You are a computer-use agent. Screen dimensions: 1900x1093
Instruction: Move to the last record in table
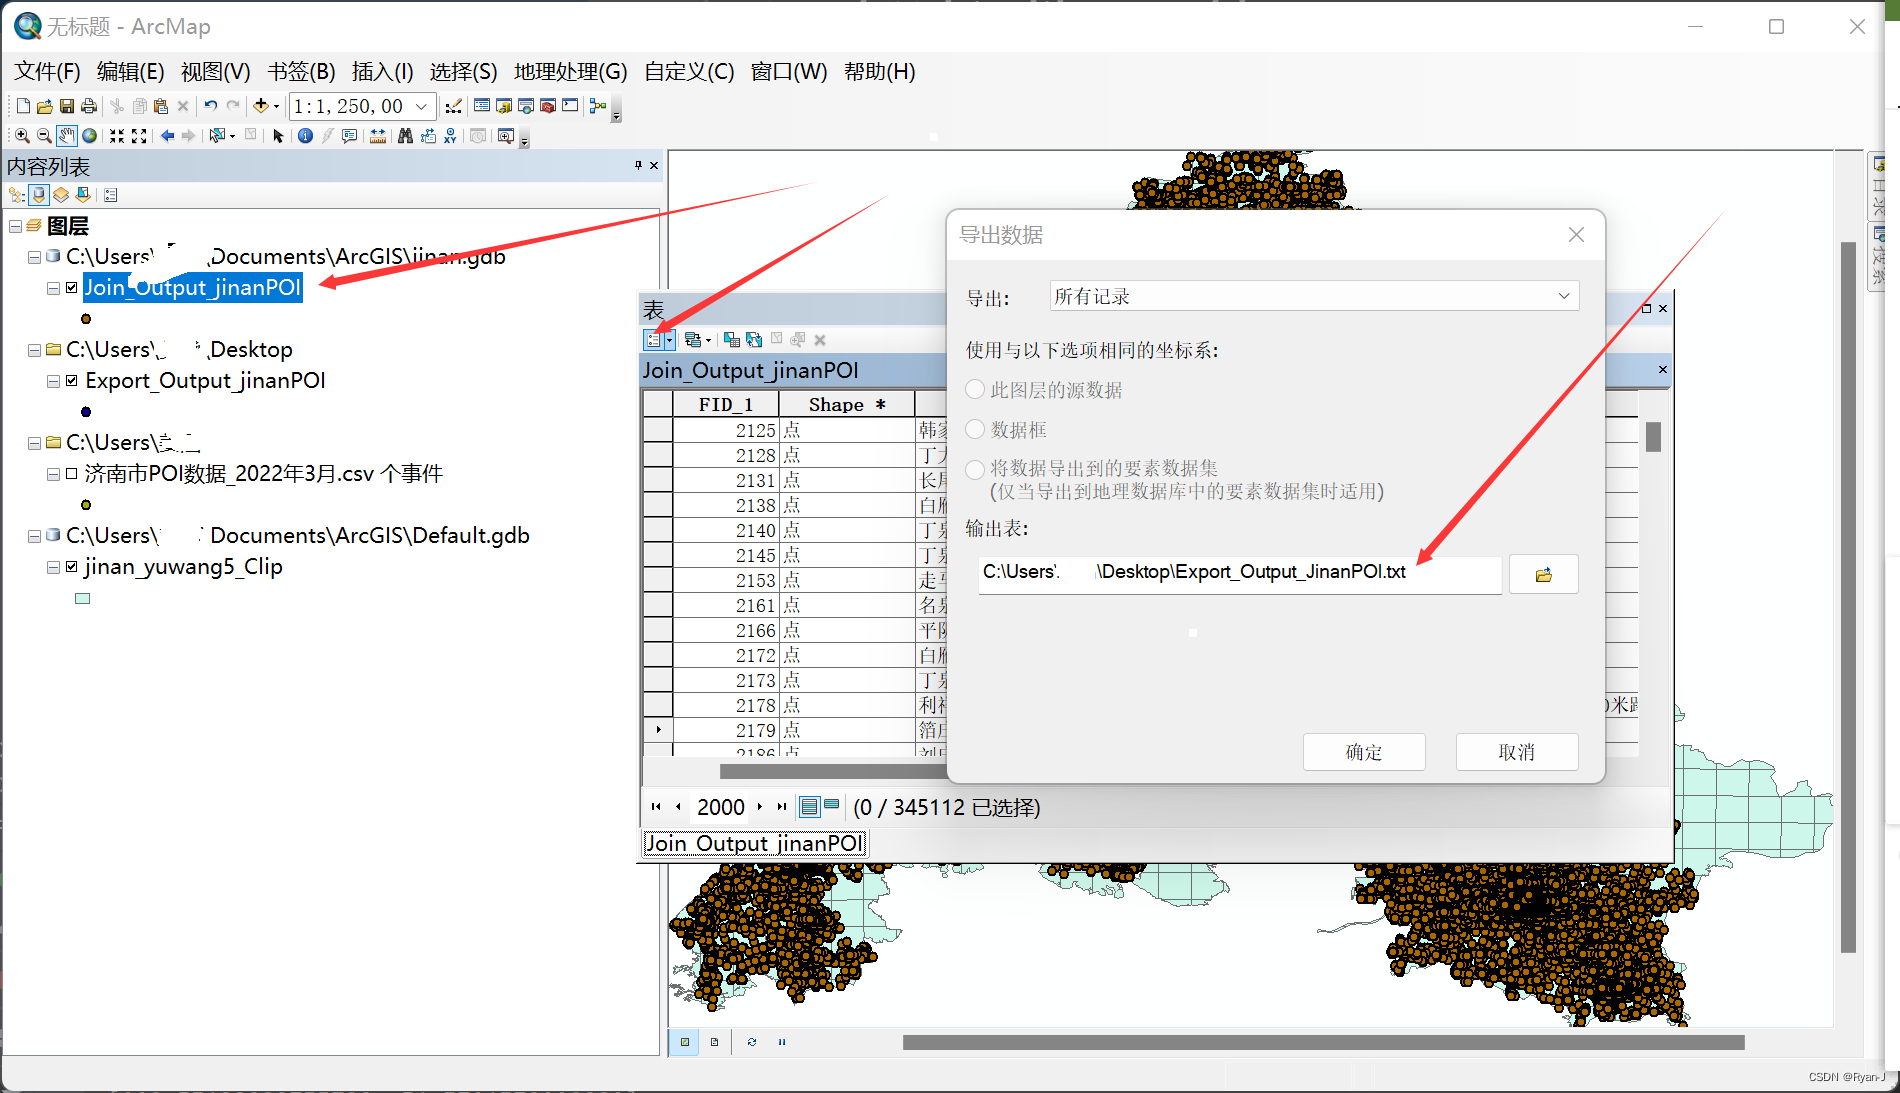pos(782,806)
